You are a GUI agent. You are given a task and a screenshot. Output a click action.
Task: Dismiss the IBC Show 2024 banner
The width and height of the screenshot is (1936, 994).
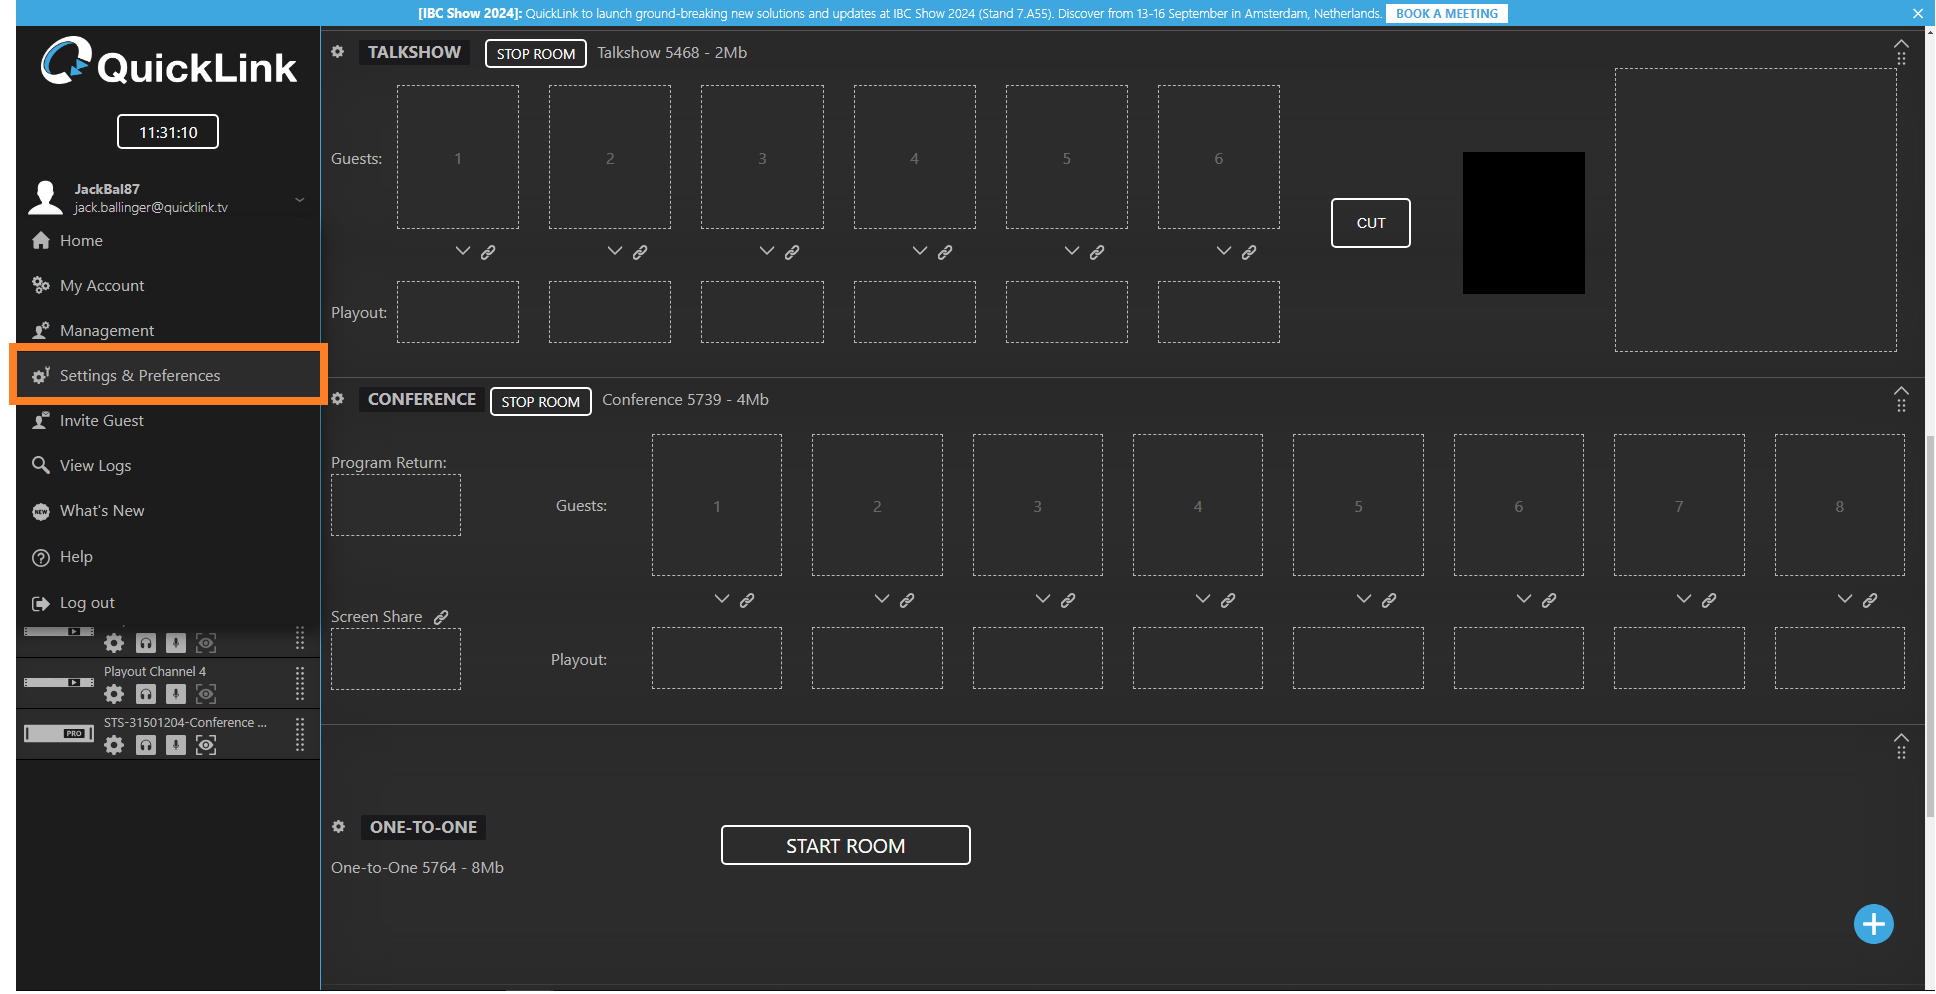coord(1918,13)
